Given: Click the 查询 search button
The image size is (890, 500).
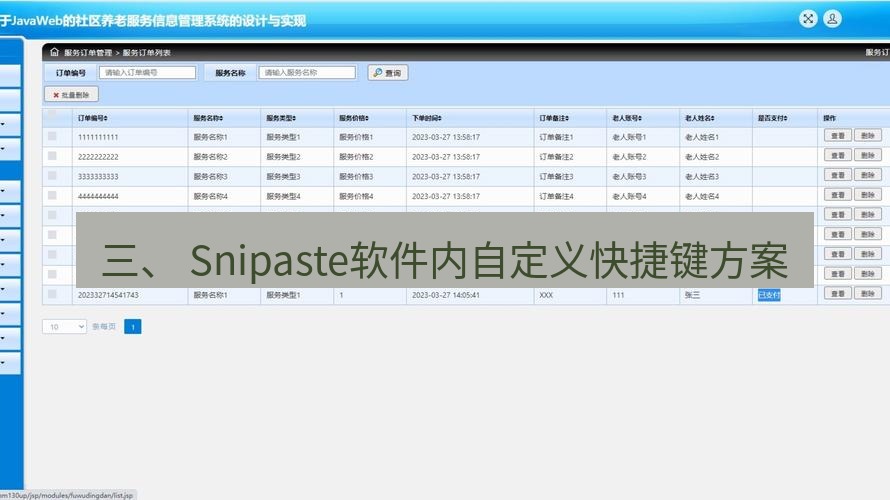Looking at the screenshot, I should [x=388, y=73].
